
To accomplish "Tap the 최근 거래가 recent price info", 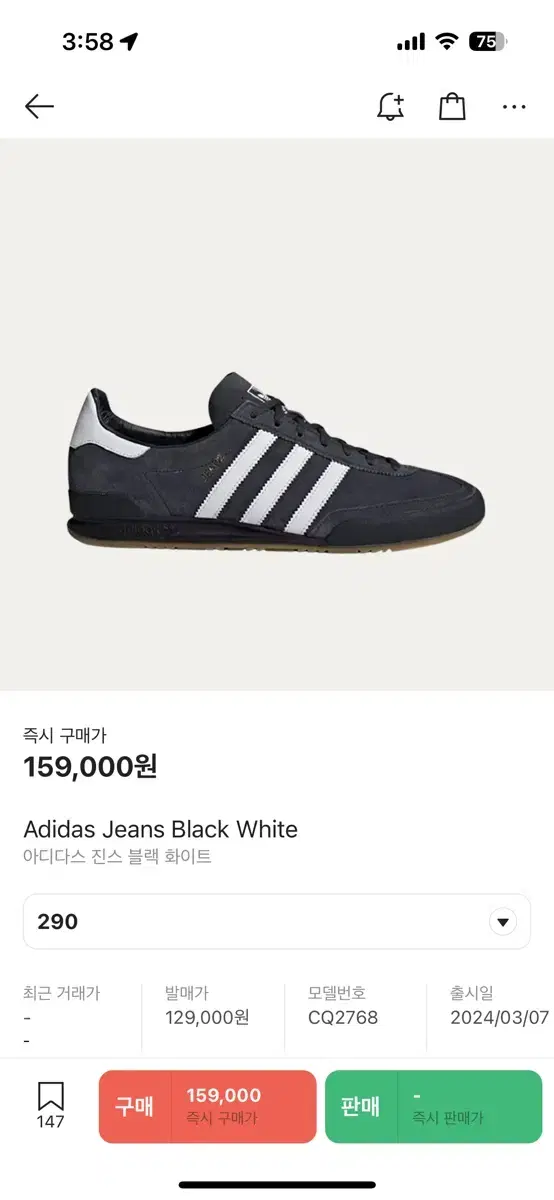I will pyautogui.click(x=62, y=1016).
